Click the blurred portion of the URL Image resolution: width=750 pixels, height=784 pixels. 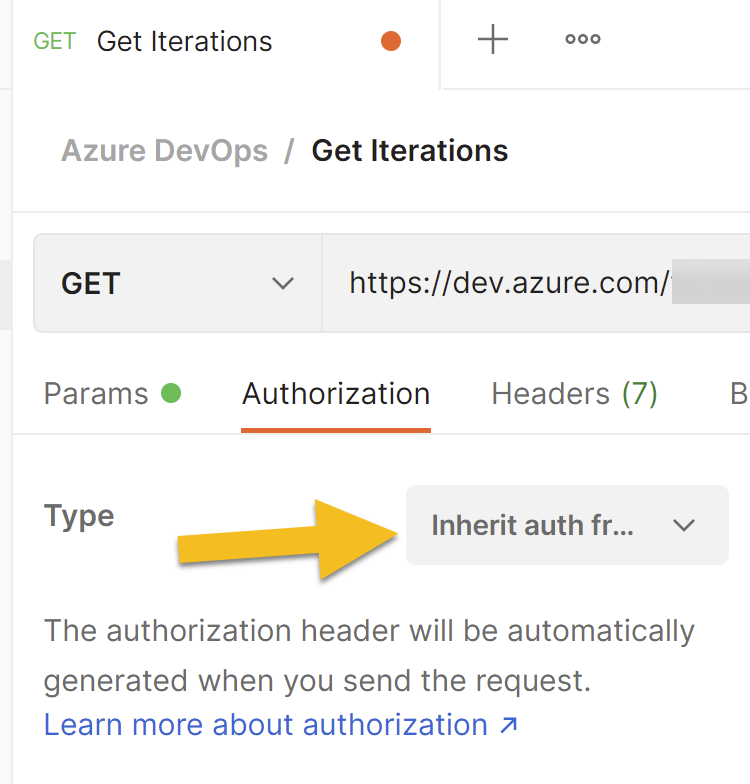(x=710, y=284)
